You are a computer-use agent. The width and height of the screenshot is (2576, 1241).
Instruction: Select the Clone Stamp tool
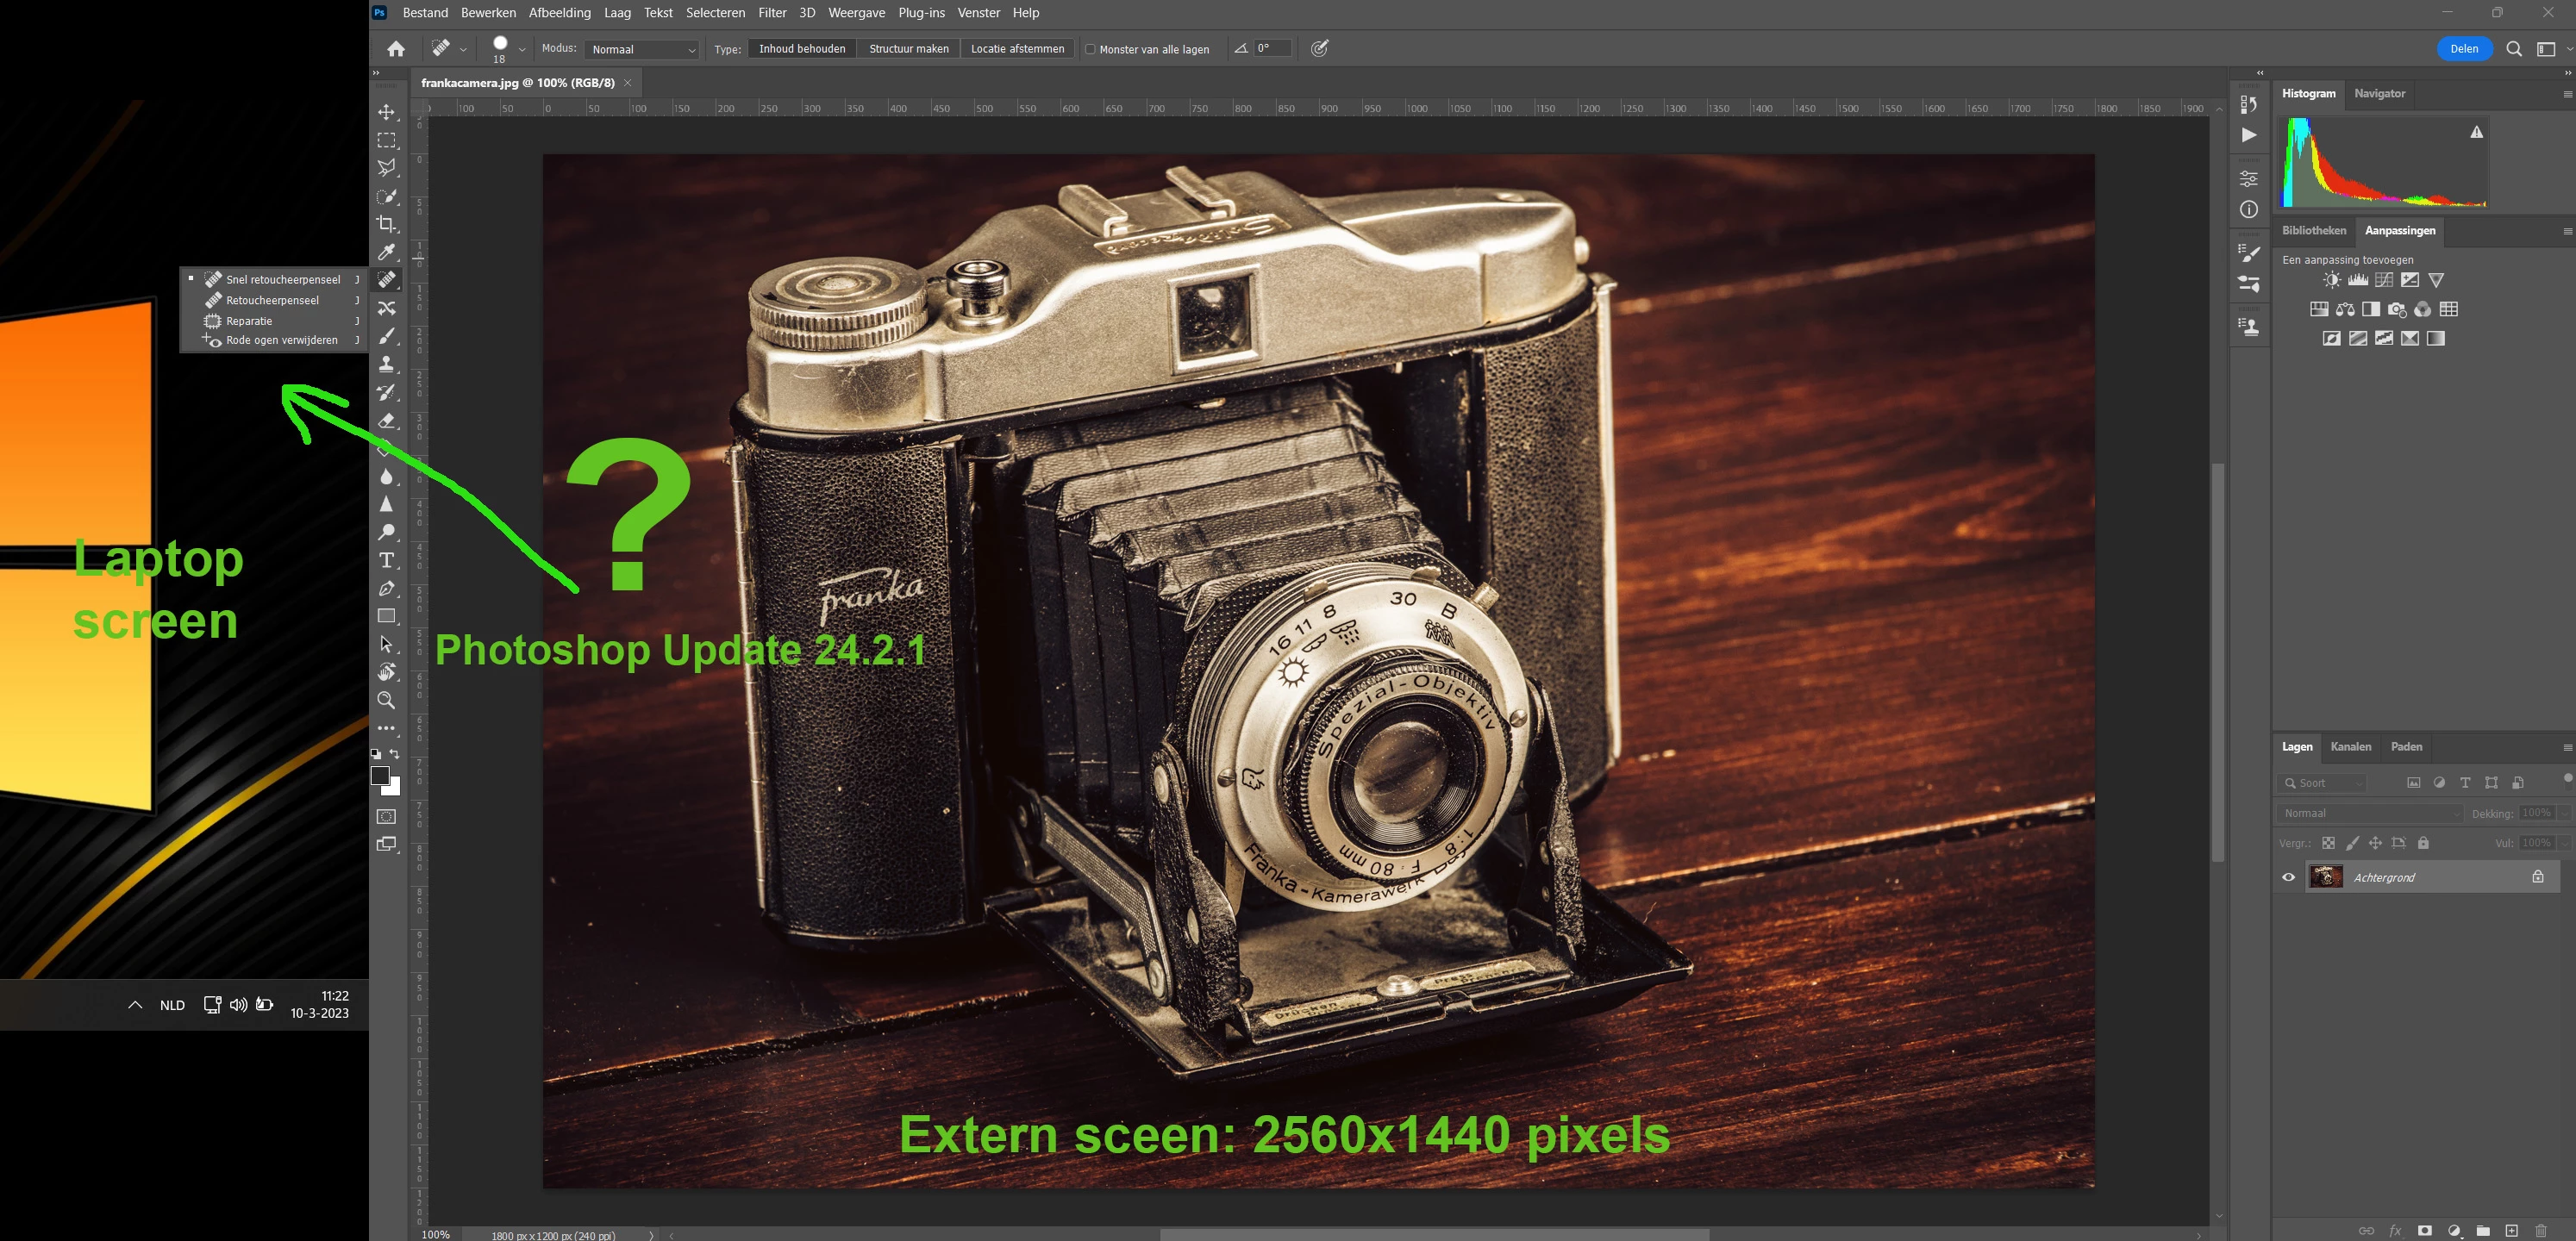tap(387, 364)
